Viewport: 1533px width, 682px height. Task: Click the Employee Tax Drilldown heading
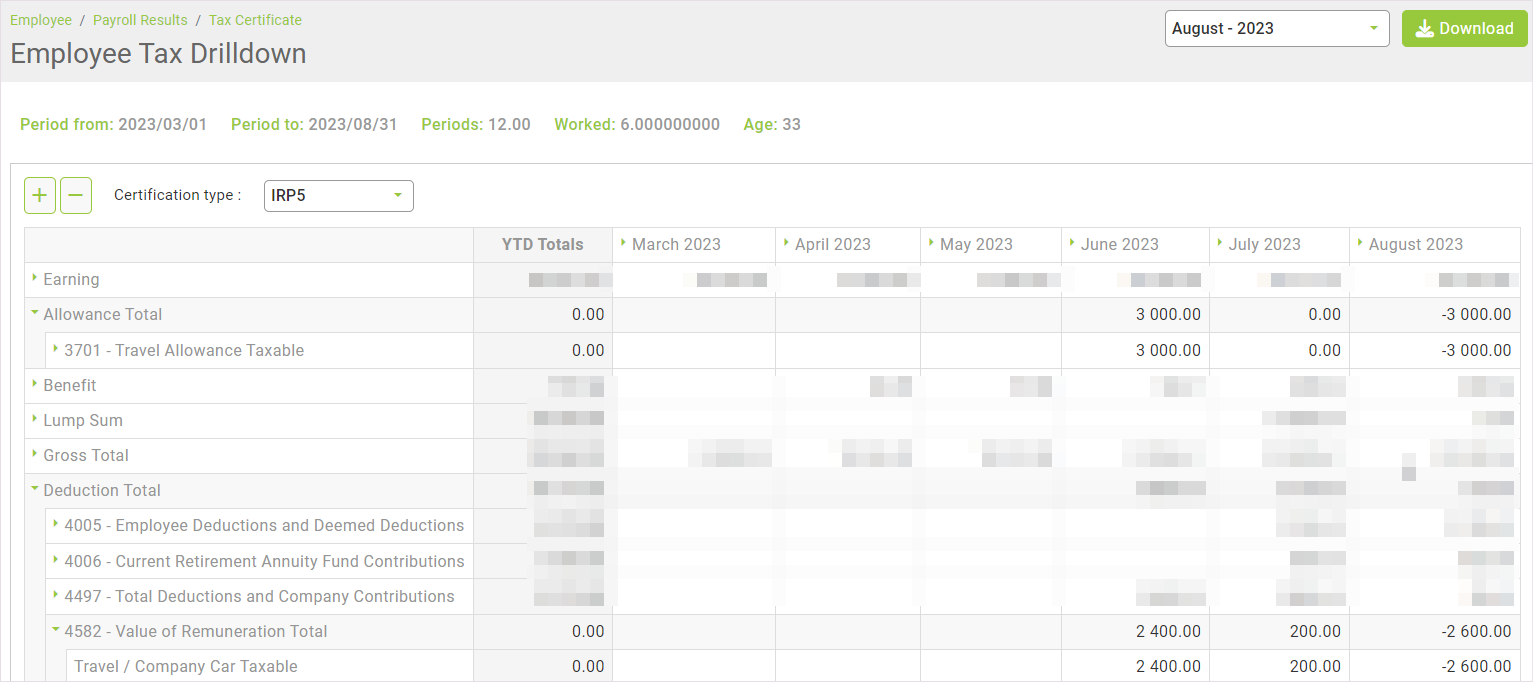[158, 53]
